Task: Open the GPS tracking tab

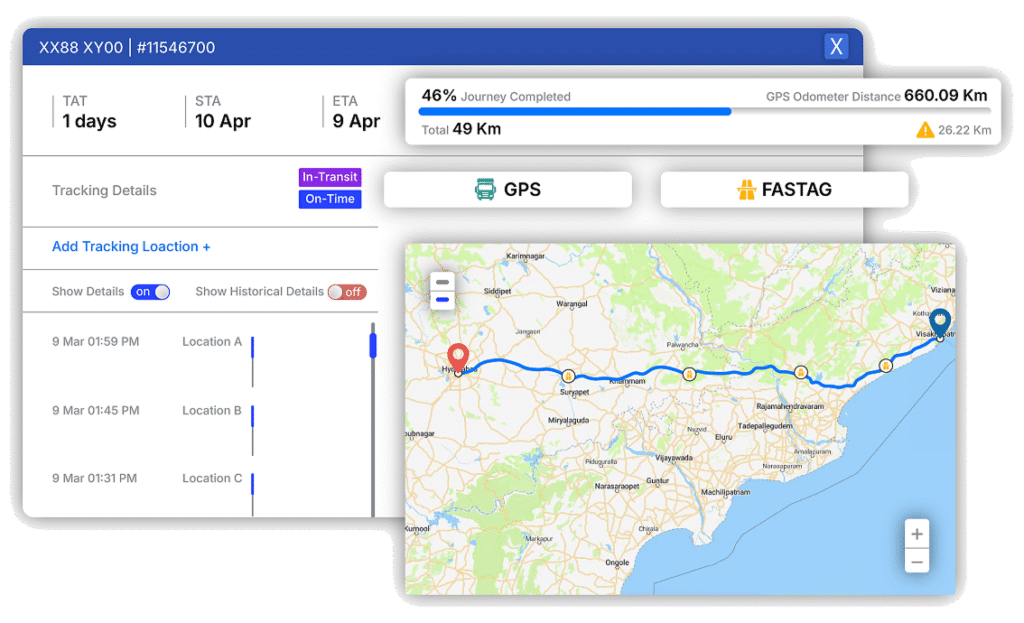Action: click(x=507, y=189)
